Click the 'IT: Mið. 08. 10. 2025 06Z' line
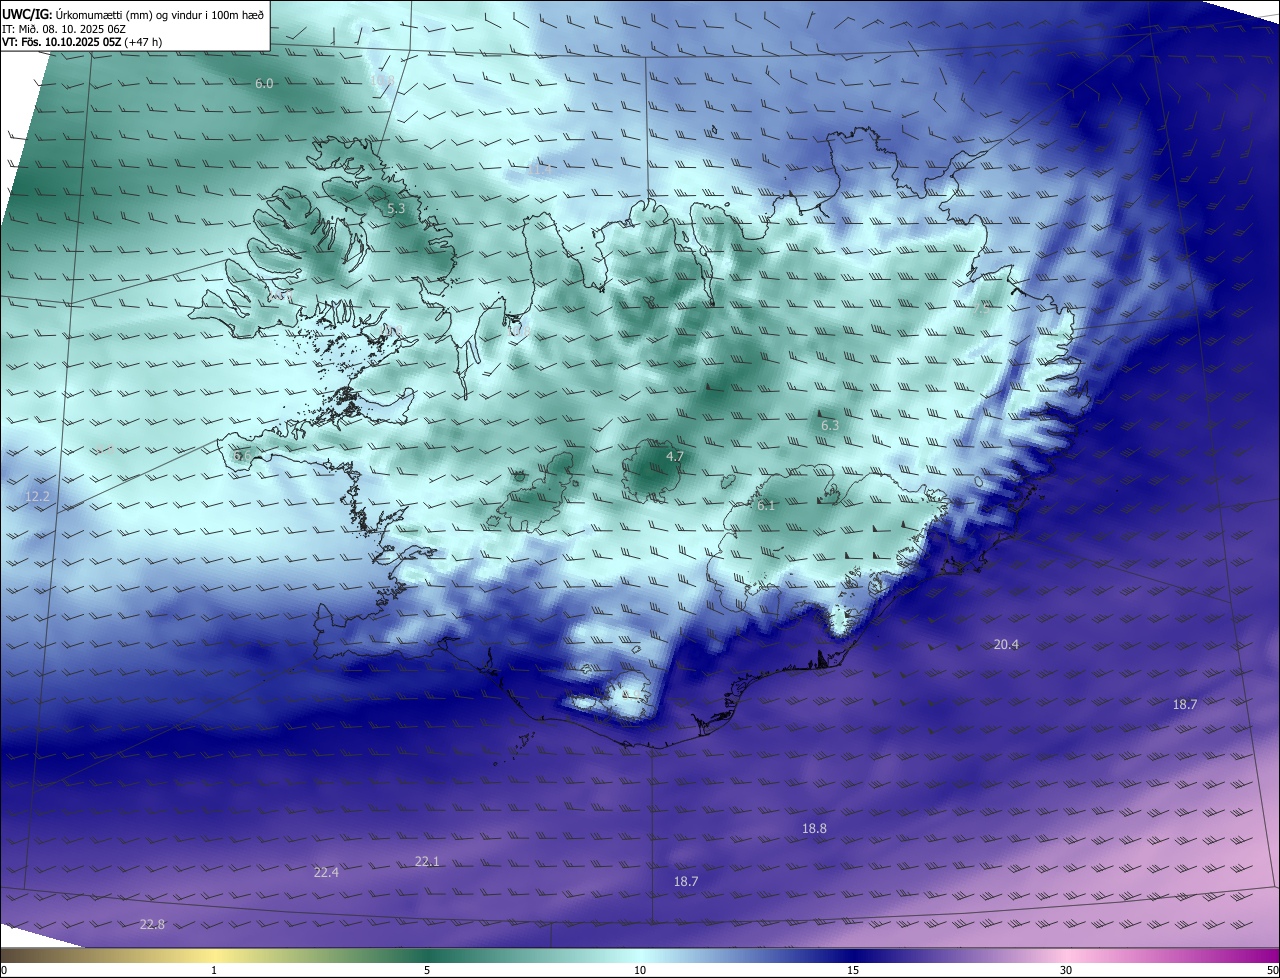Screen dimensions: 1280x978 (64, 29)
